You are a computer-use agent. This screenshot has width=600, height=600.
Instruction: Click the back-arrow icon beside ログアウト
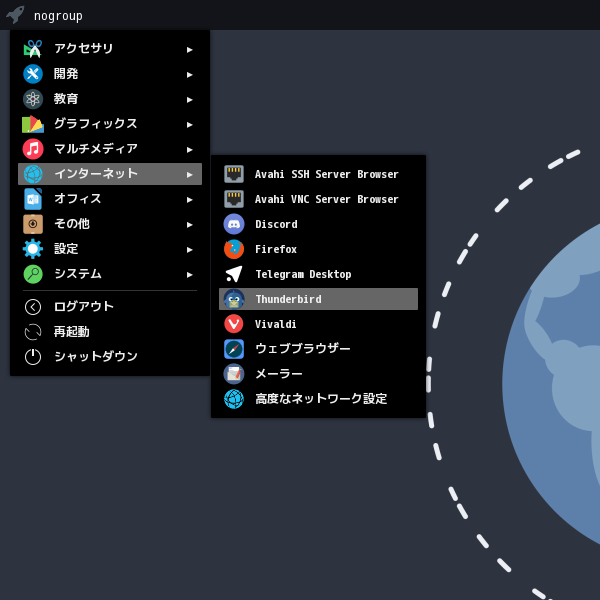(x=33, y=307)
